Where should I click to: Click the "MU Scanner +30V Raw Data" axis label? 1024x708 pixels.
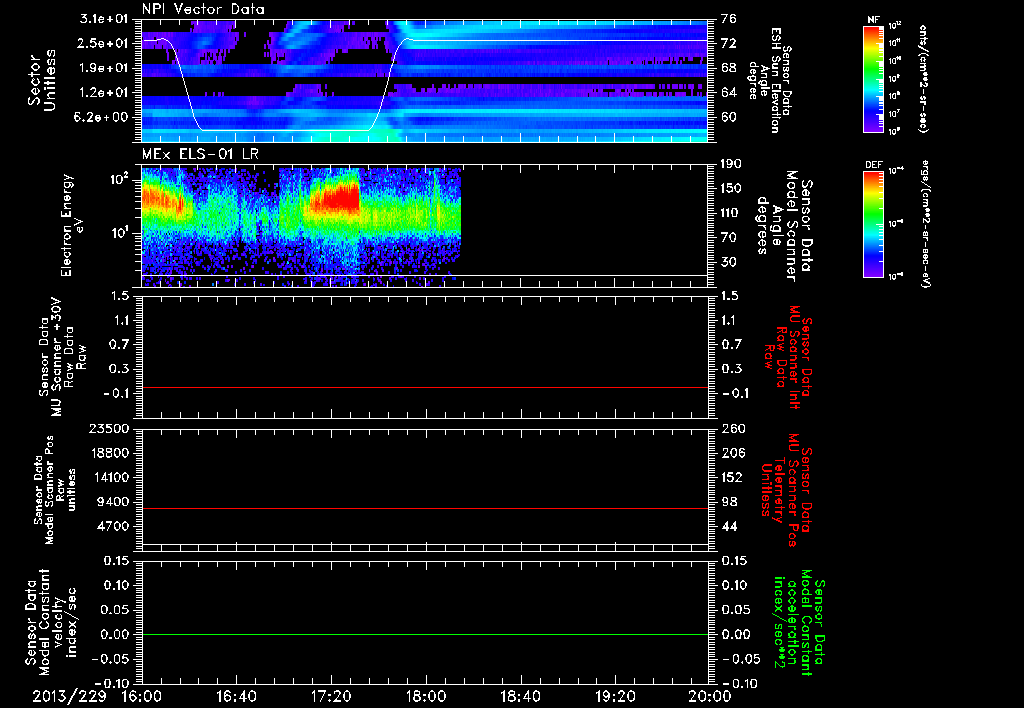pyautogui.click(x=63, y=357)
